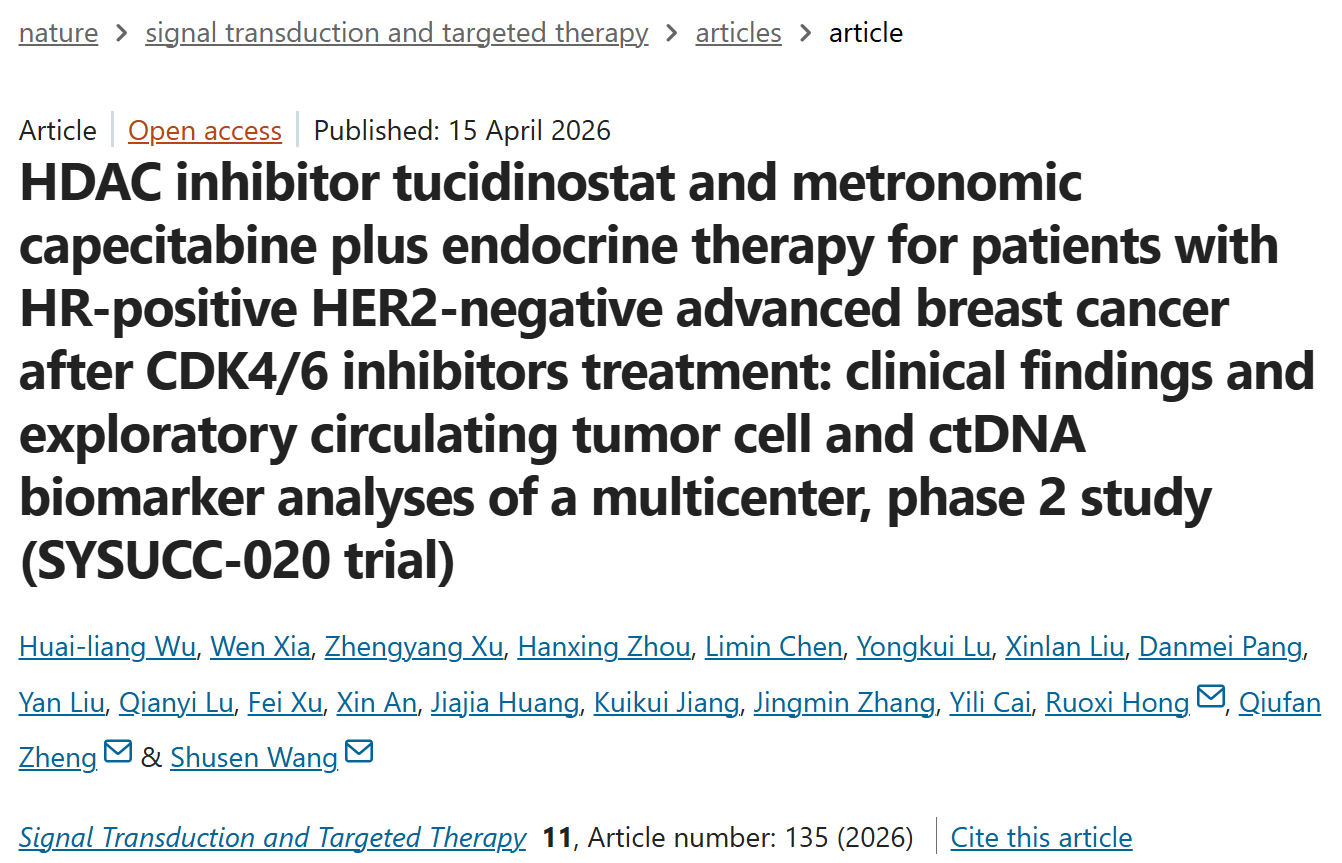Click the email icon beside Shusen Wang
This screenshot has height=863, width=1342.
(x=358, y=752)
